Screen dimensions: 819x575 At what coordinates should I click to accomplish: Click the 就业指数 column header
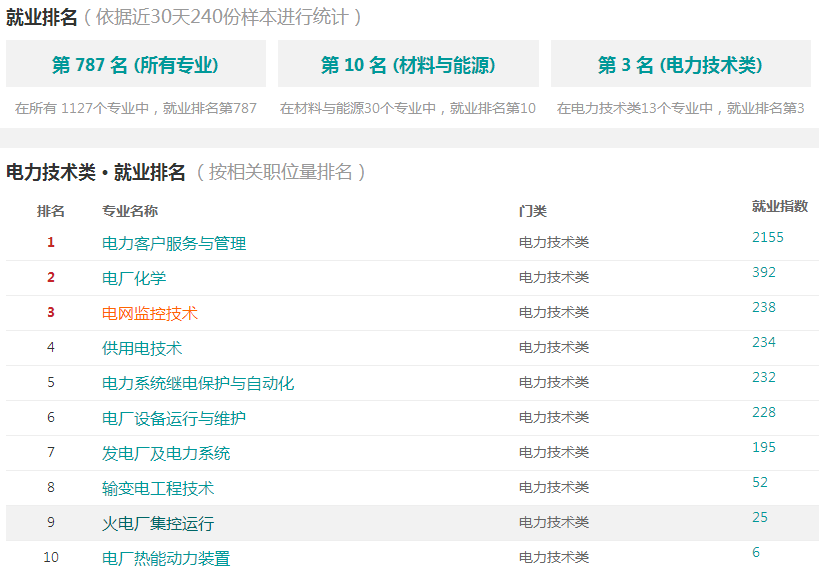780,206
